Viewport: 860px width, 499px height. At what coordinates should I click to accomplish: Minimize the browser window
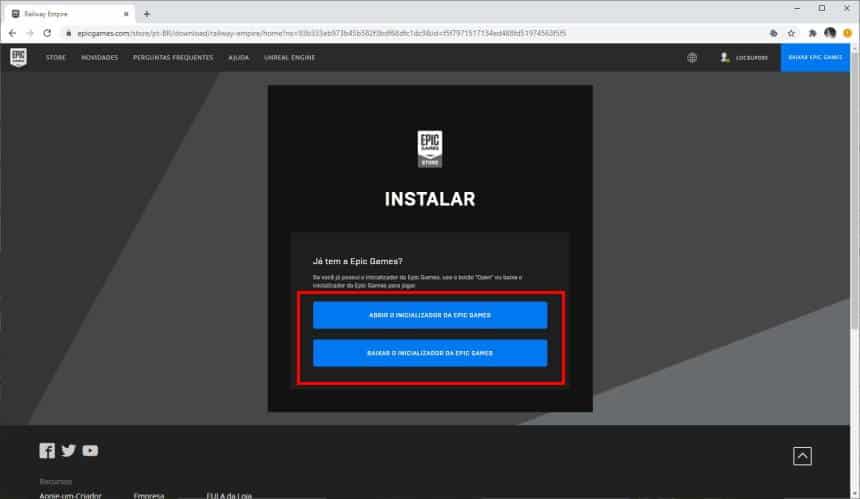pyautogui.click(x=797, y=8)
